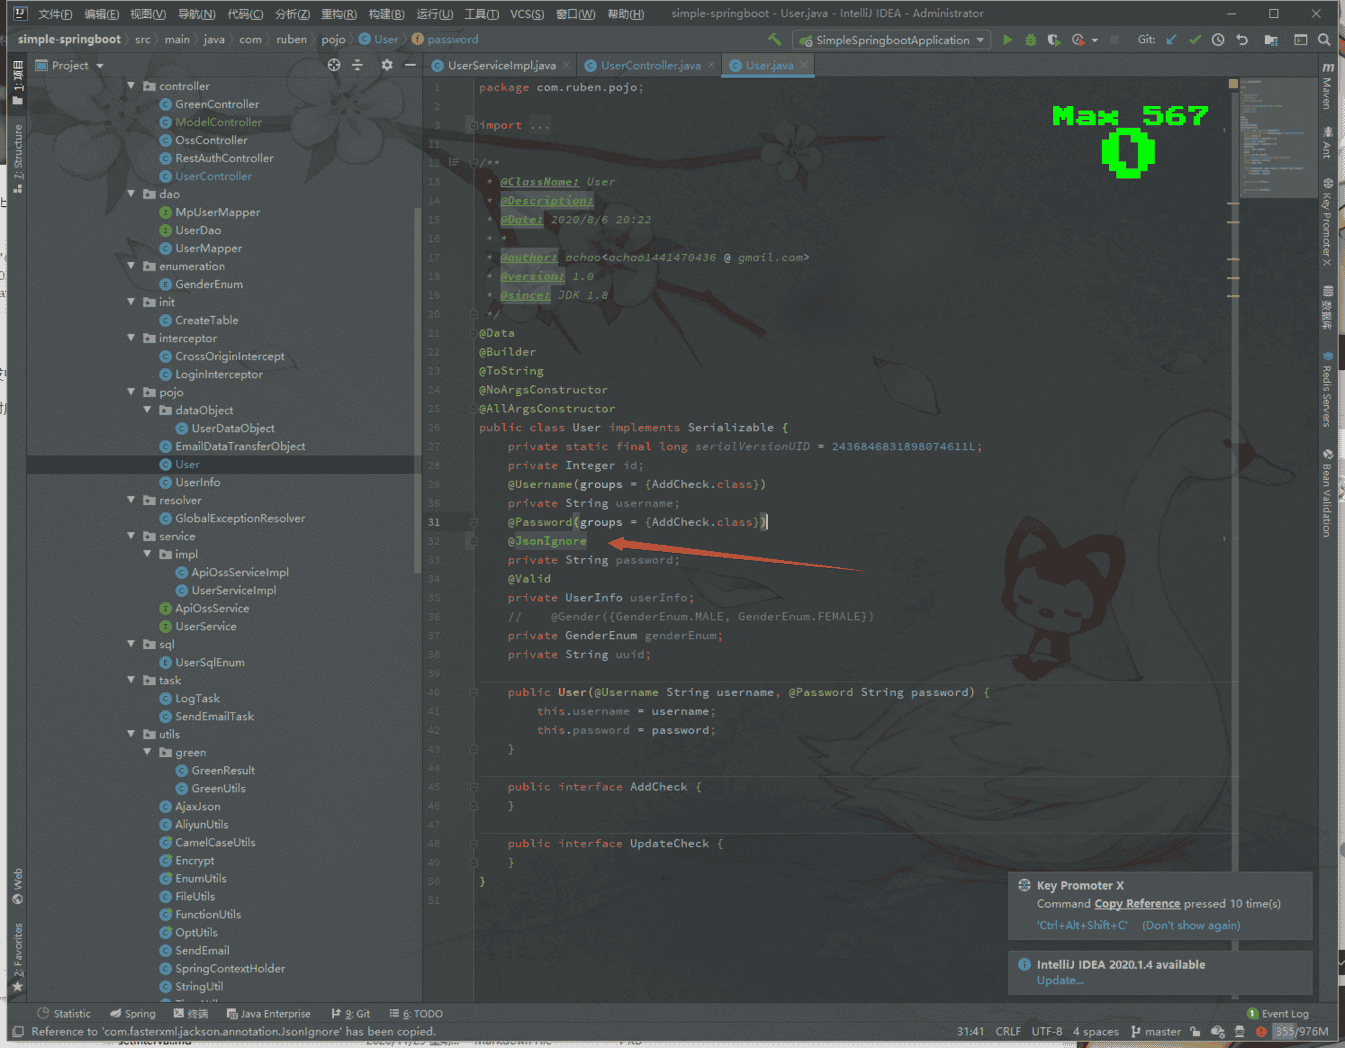Commit changes with Git checkmark icon
This screenshot has height=1048, width=1345.
click(1194, 40)
